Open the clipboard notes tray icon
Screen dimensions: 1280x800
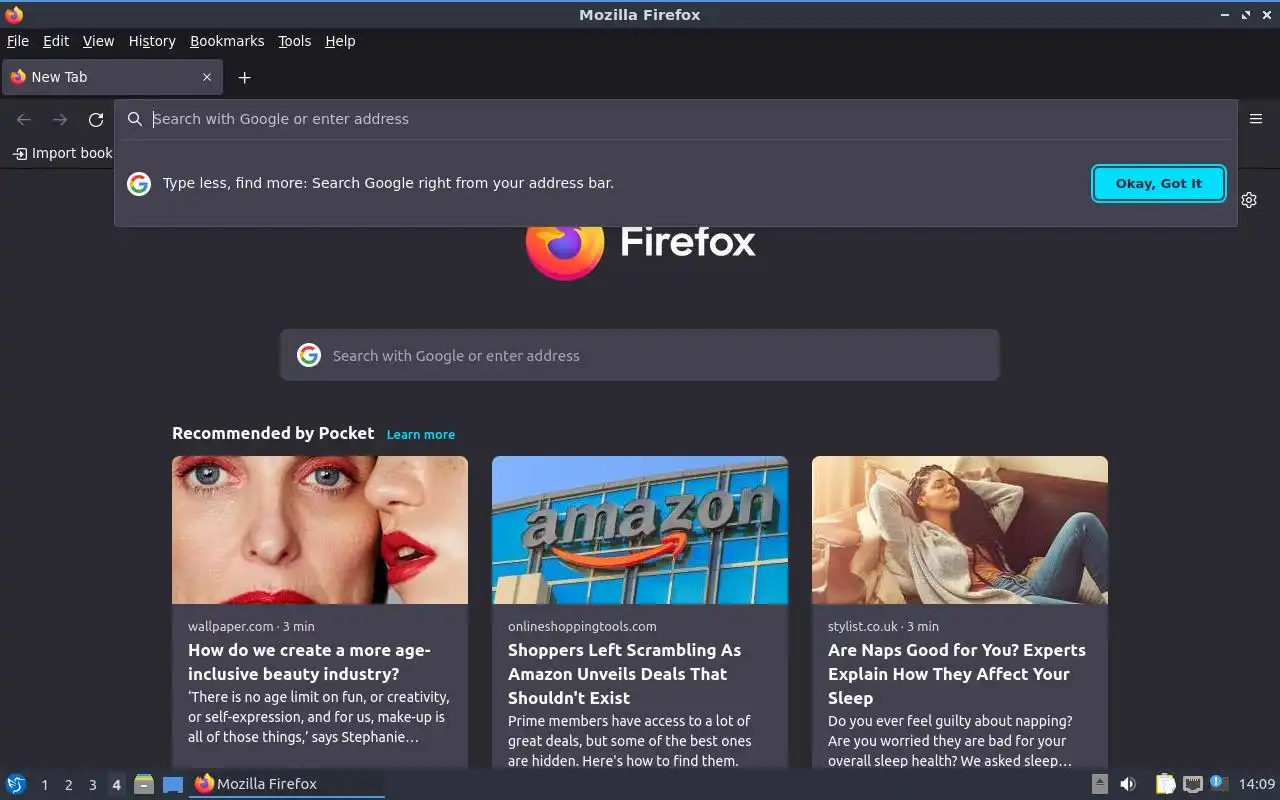1165,784
